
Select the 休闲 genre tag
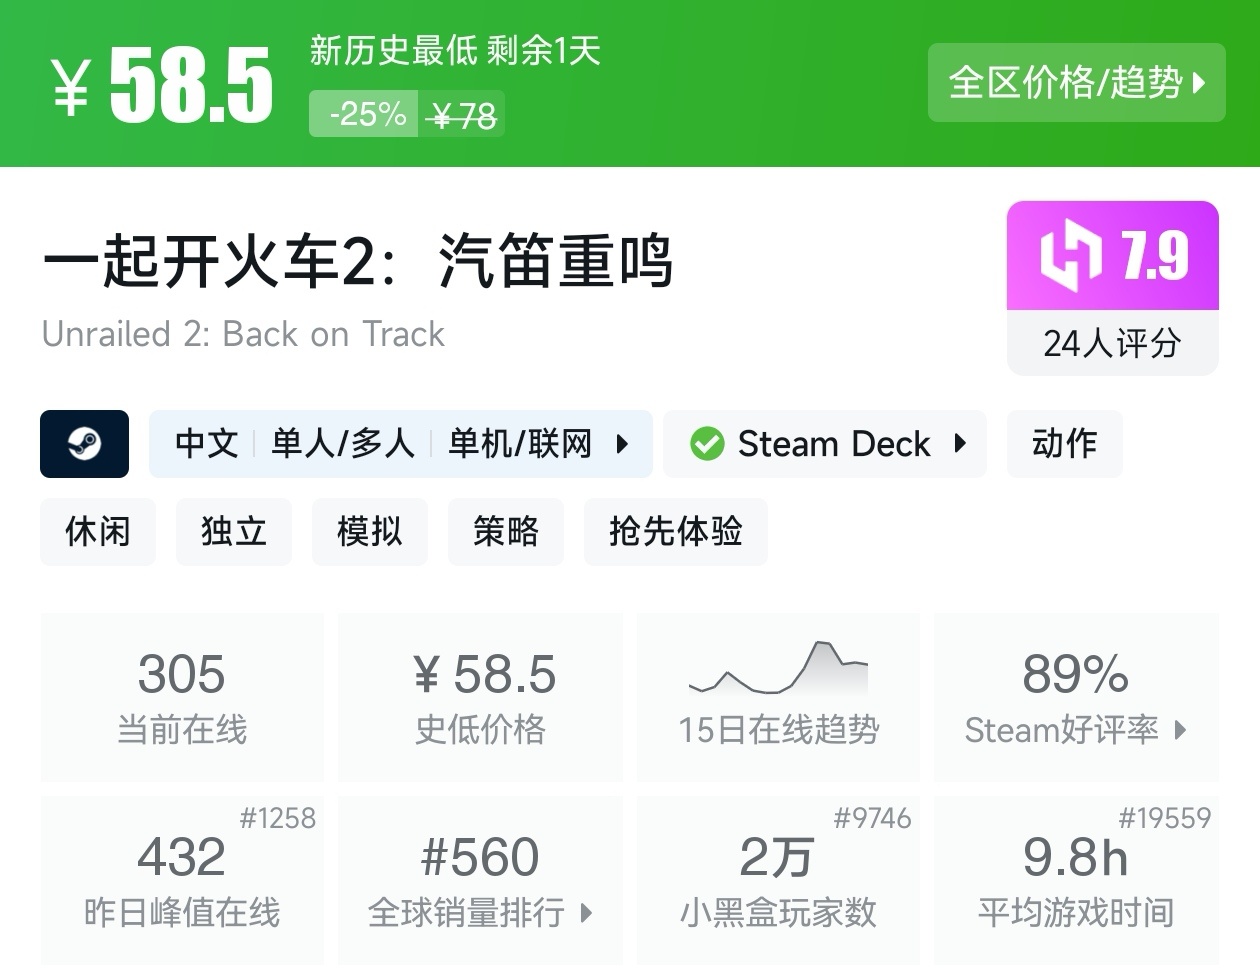pyautogui.click(x=98, y=532)
